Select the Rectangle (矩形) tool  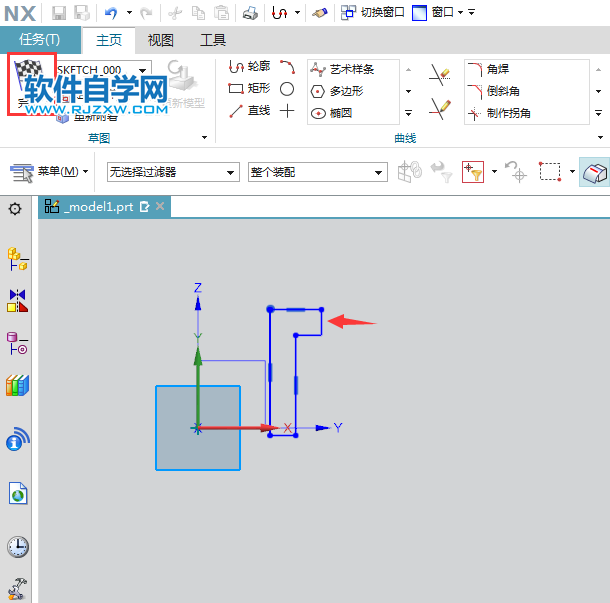(249, 89)
